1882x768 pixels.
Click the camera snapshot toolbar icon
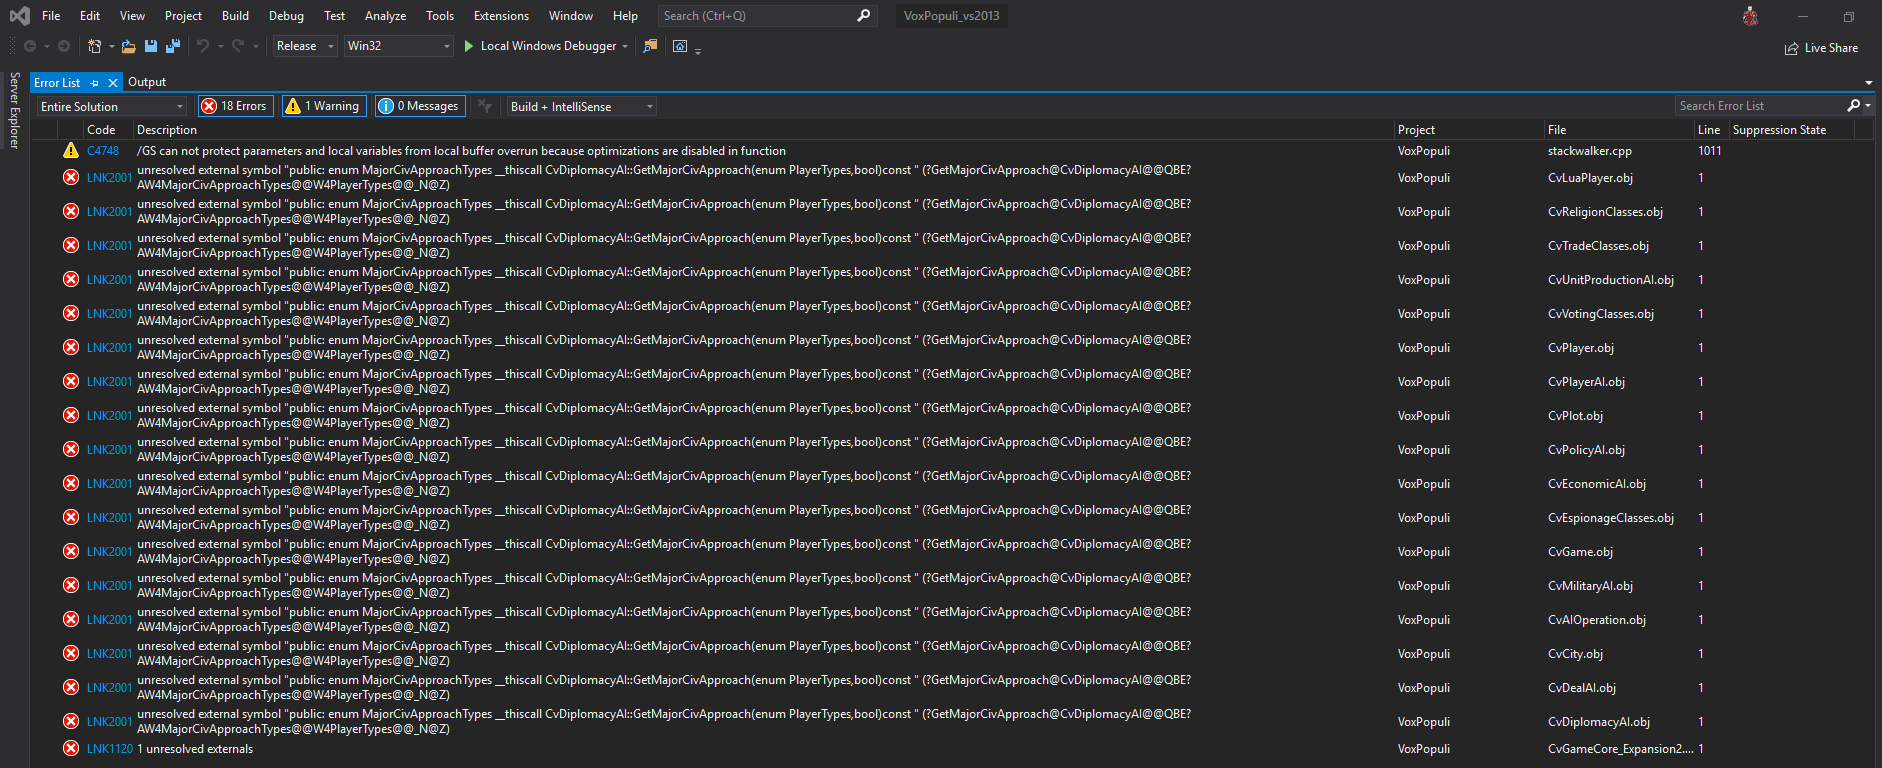pyautogui.click(x=680, y=46)
